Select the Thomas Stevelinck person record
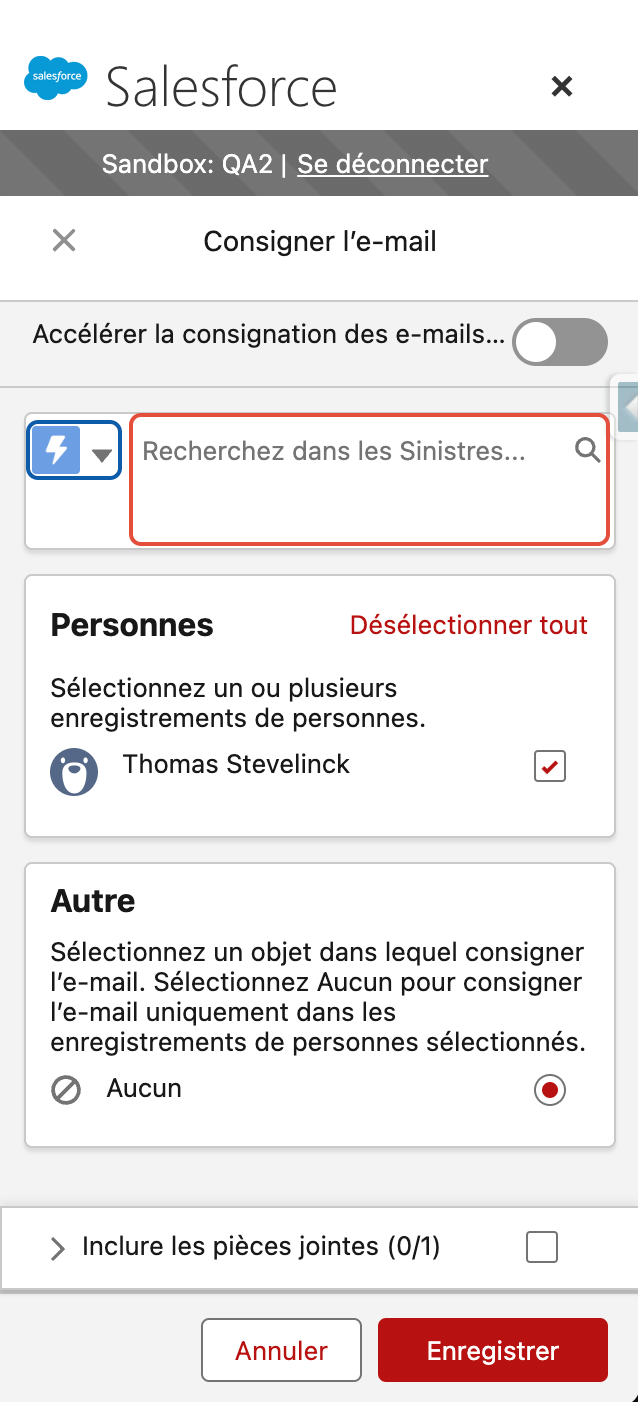 coord(236,765)
